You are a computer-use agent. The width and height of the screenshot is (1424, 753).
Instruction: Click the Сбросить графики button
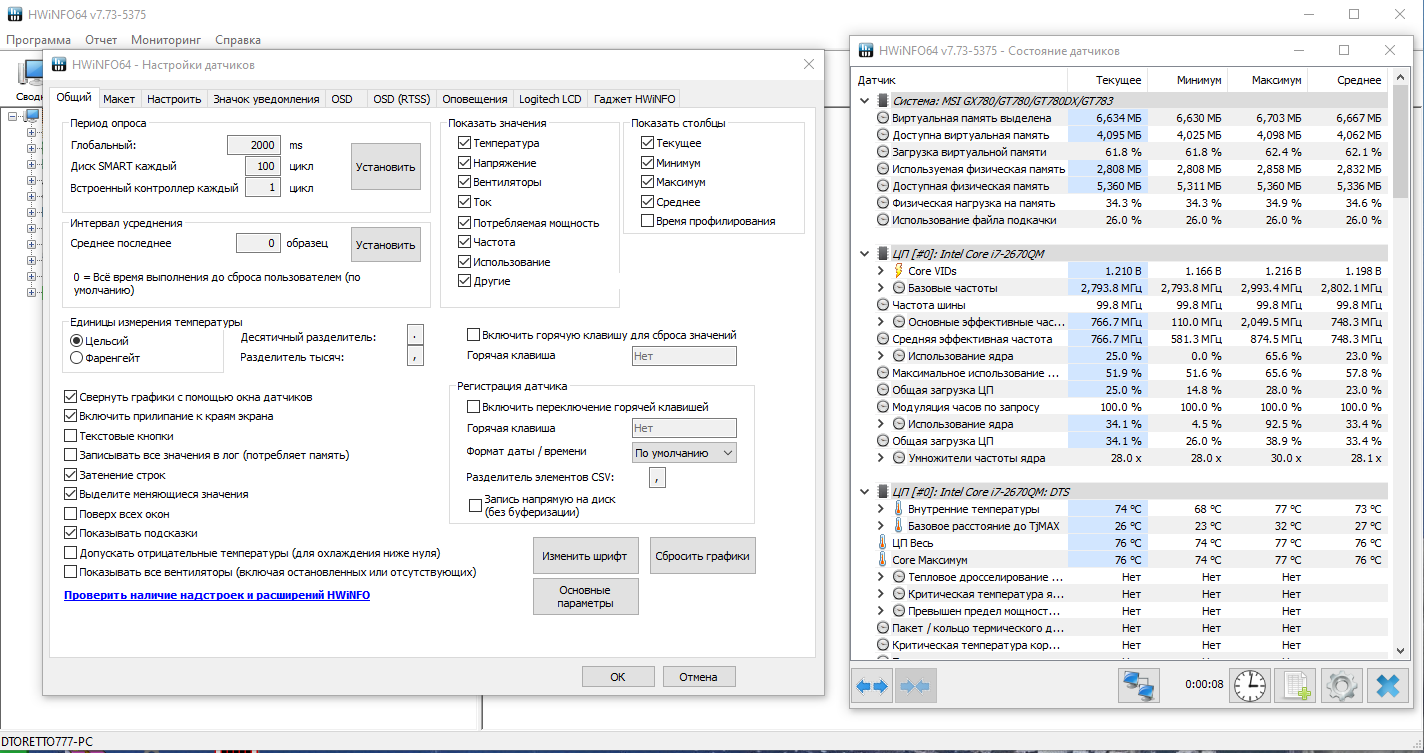coord(702,555)
